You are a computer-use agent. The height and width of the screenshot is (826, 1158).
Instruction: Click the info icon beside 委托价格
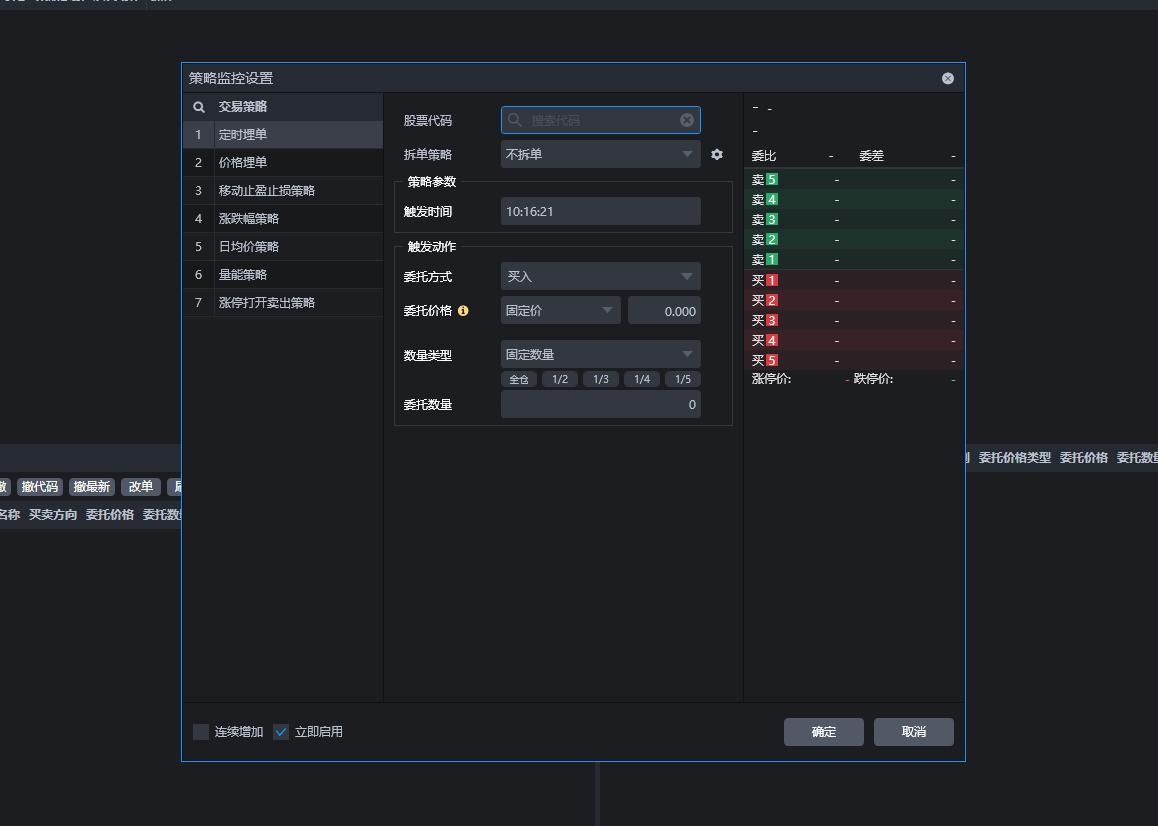click(462, 311)
